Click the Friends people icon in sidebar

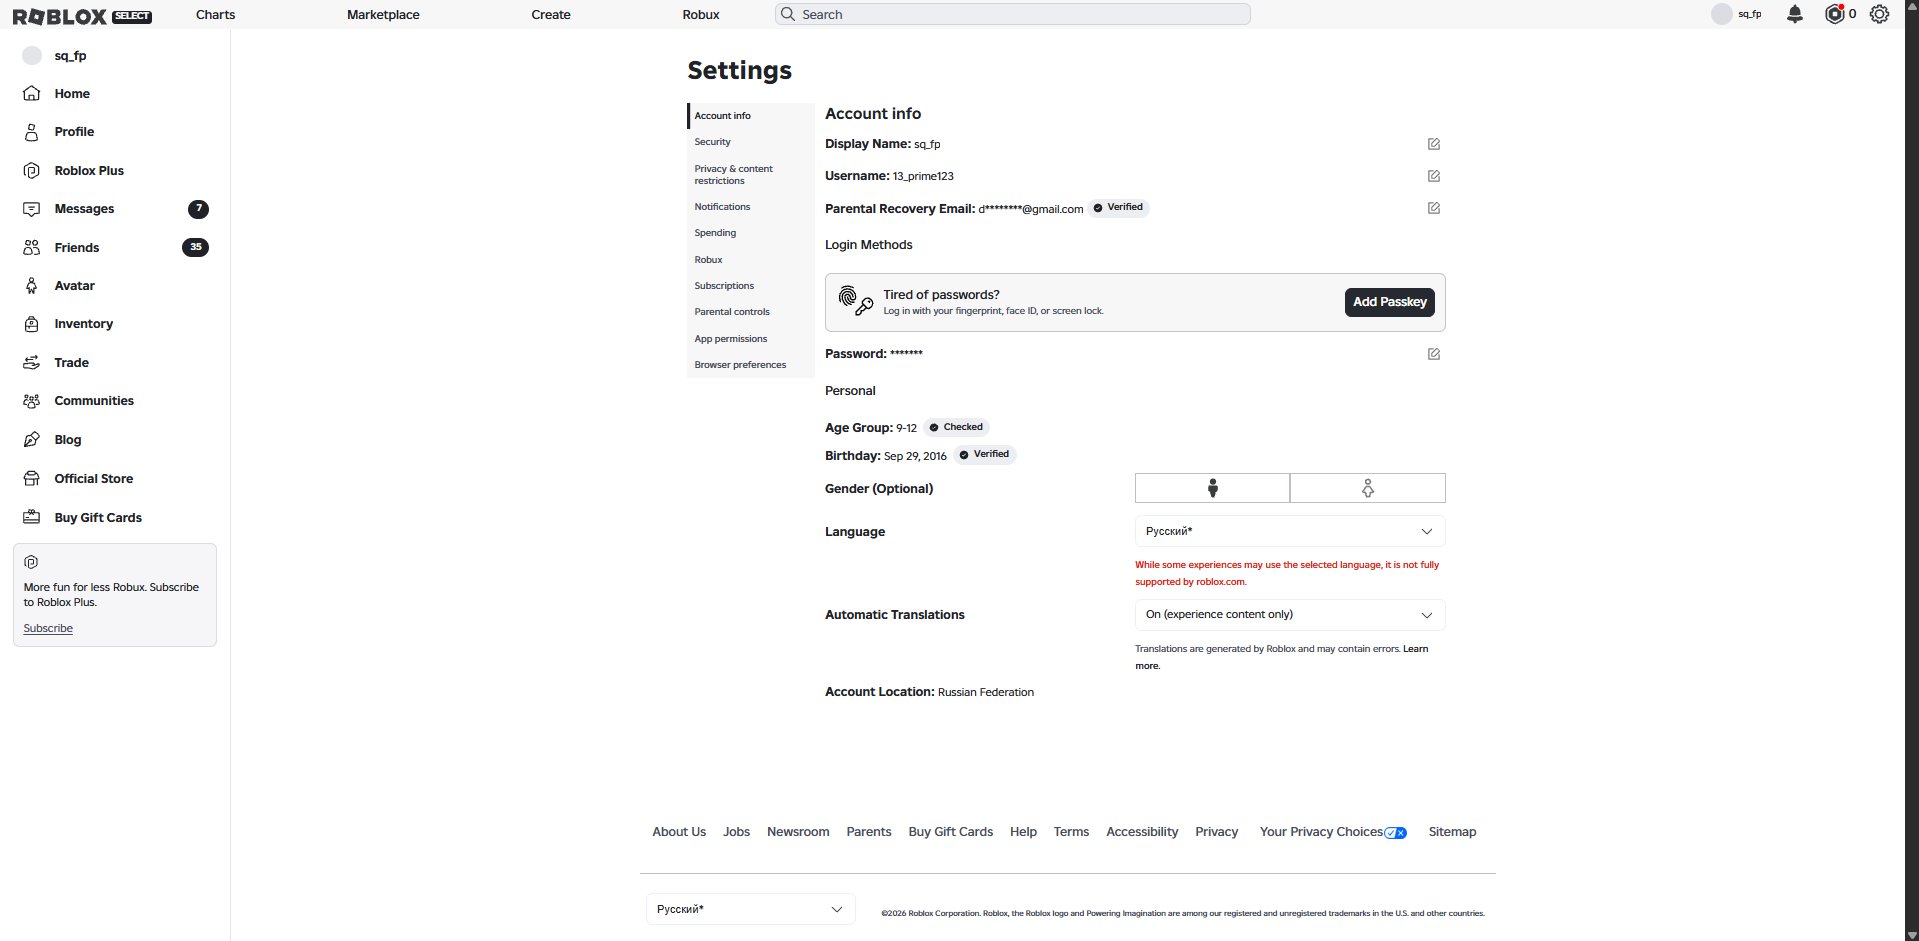point(32,247)
